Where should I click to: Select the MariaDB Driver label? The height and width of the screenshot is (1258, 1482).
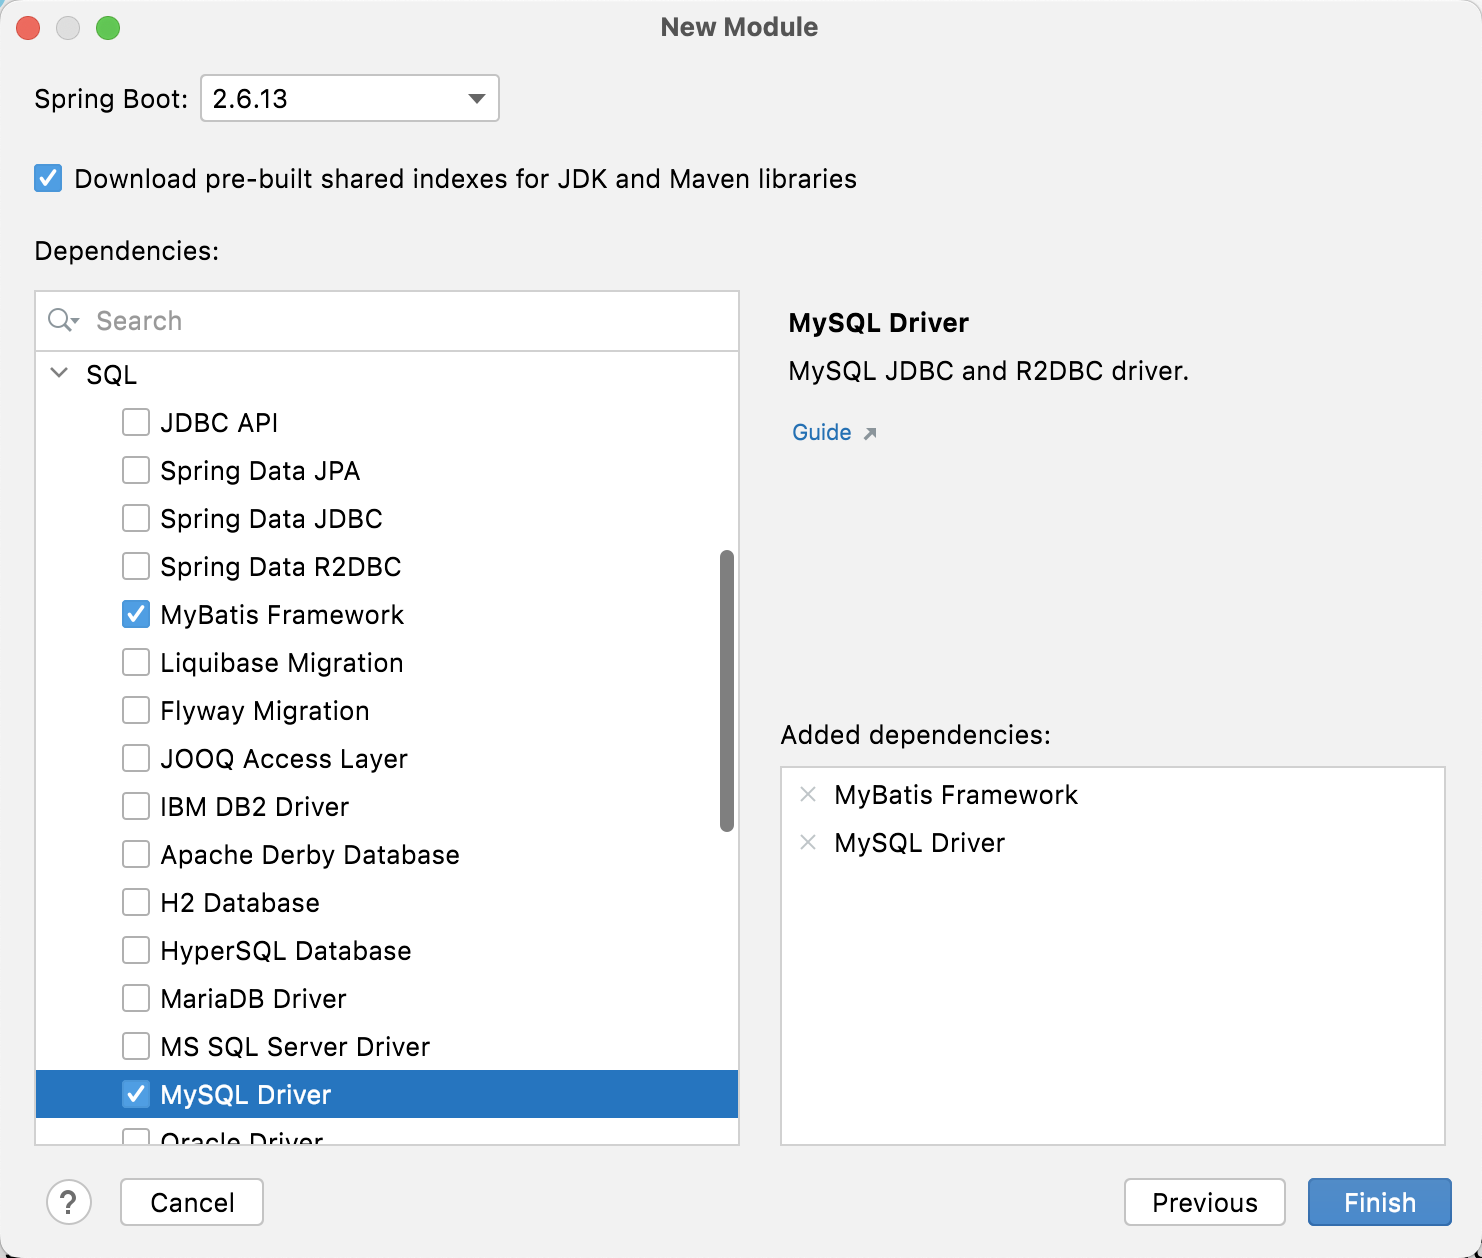[254, 999]
